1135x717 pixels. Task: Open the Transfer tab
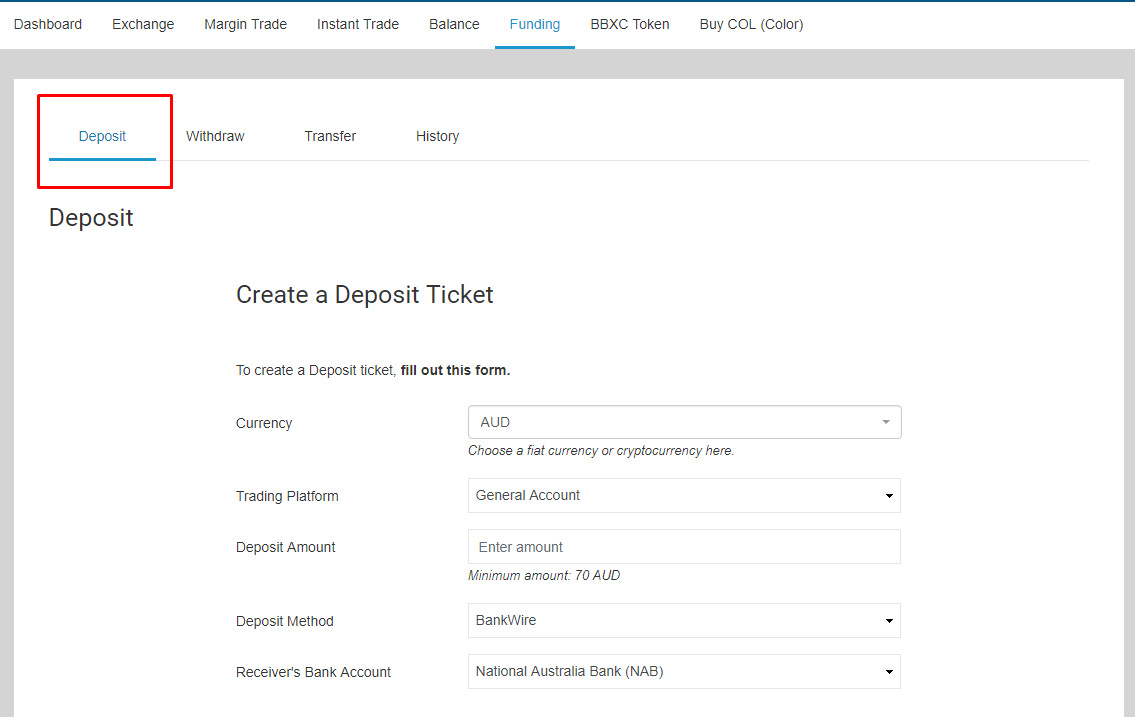coord(330,136)
